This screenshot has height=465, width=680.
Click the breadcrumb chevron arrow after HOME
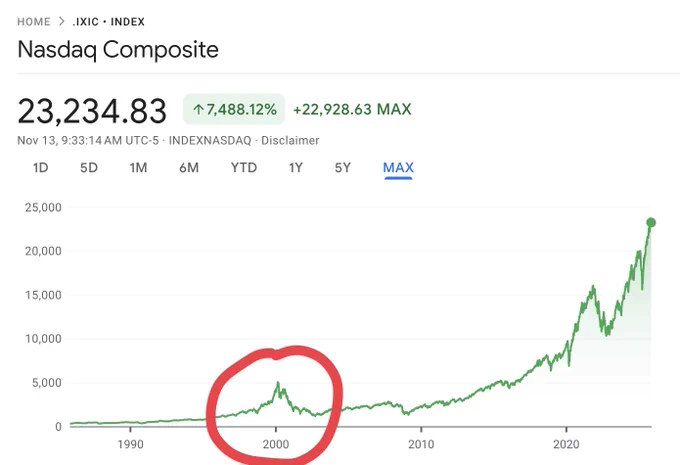pos(62,21)
